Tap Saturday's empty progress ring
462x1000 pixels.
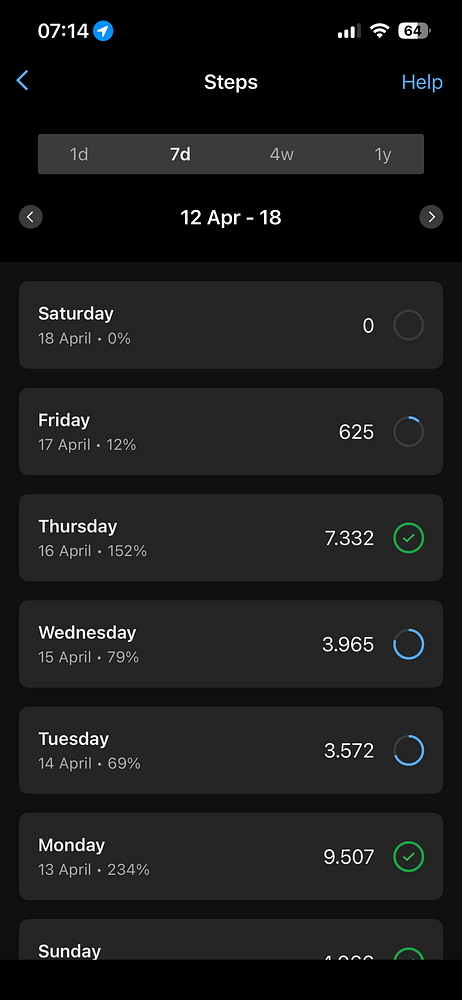pyautogui.click(x=408, y=326)
